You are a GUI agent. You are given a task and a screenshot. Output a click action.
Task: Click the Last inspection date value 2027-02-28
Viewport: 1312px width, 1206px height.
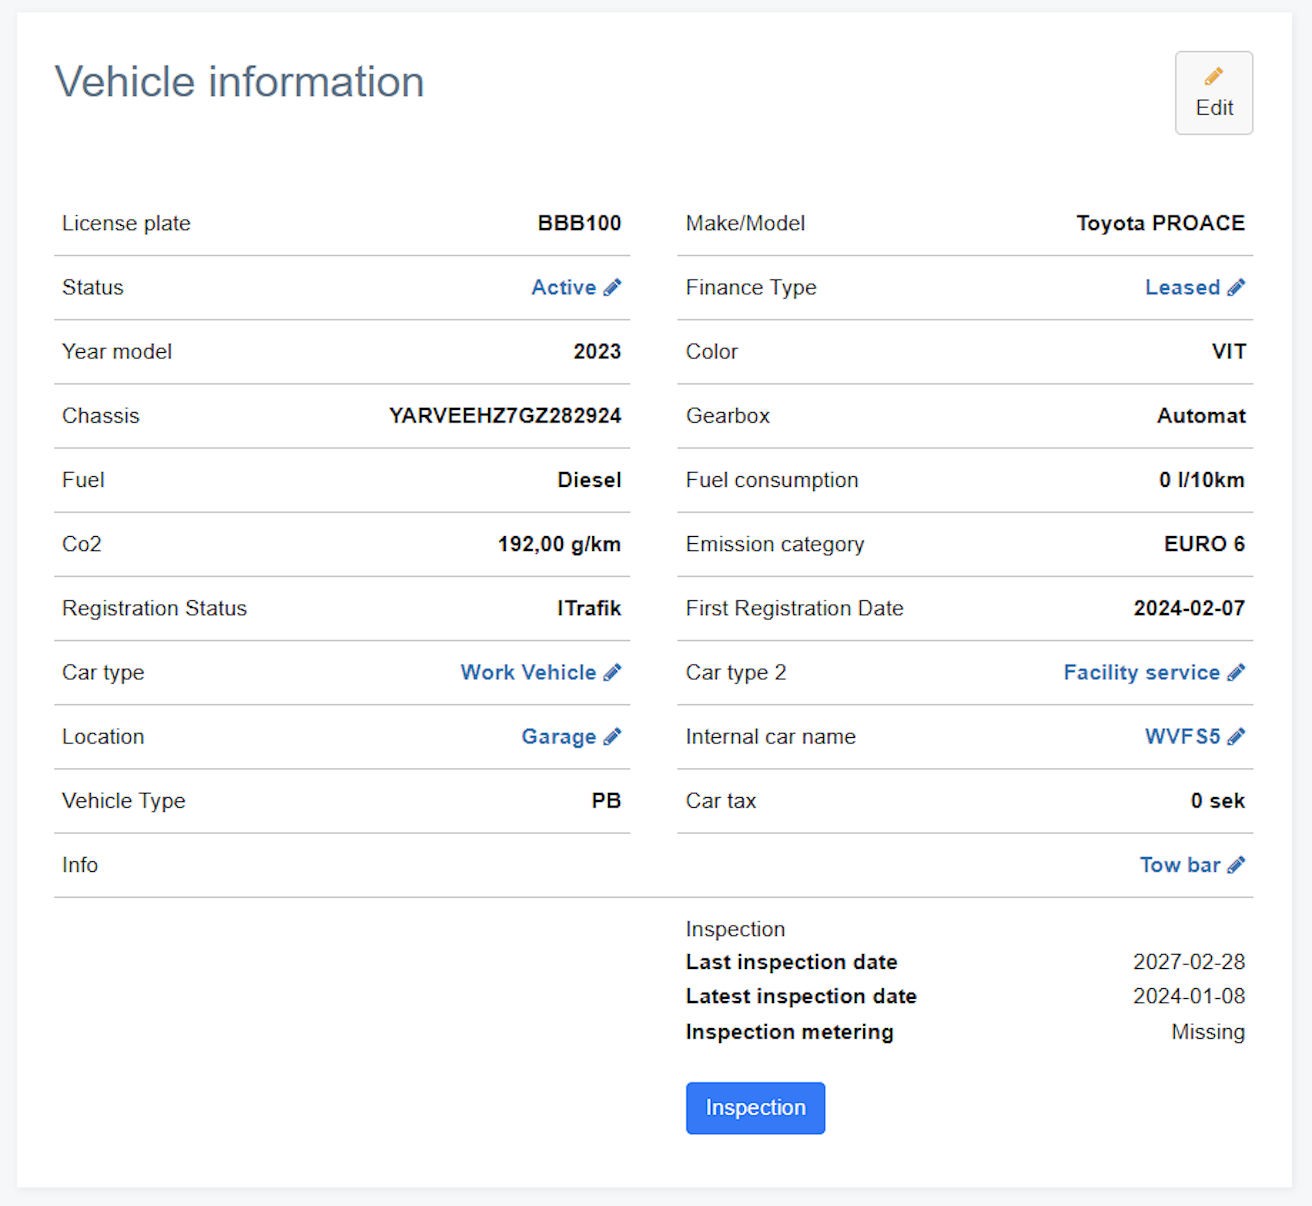pyautogui.click(x=1189, y=961)
